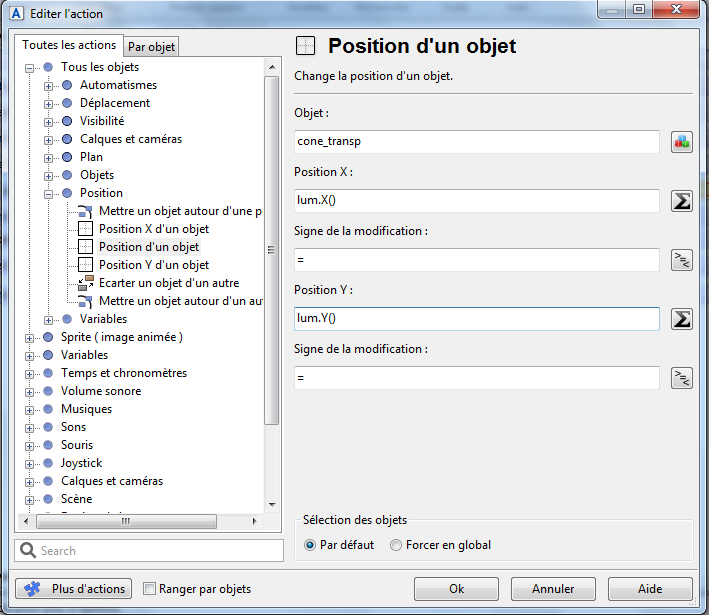
Task: Click the first 'Signe de la modification' field
Action: click(x=477, y=260)
